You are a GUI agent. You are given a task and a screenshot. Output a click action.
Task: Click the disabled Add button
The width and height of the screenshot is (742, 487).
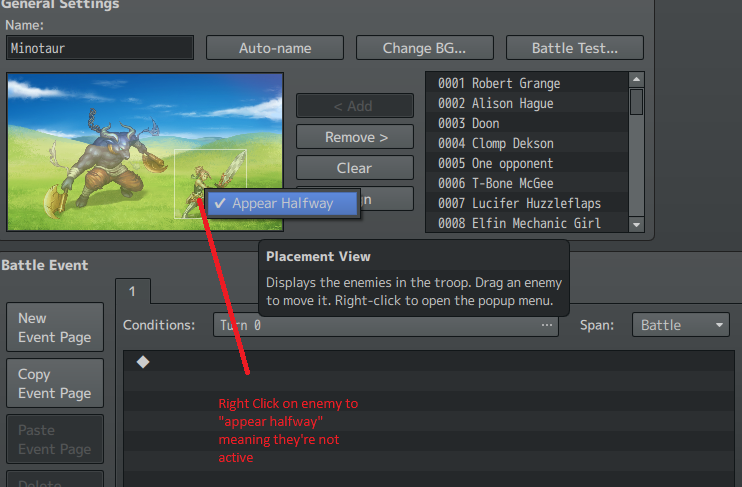click(354, 106)
